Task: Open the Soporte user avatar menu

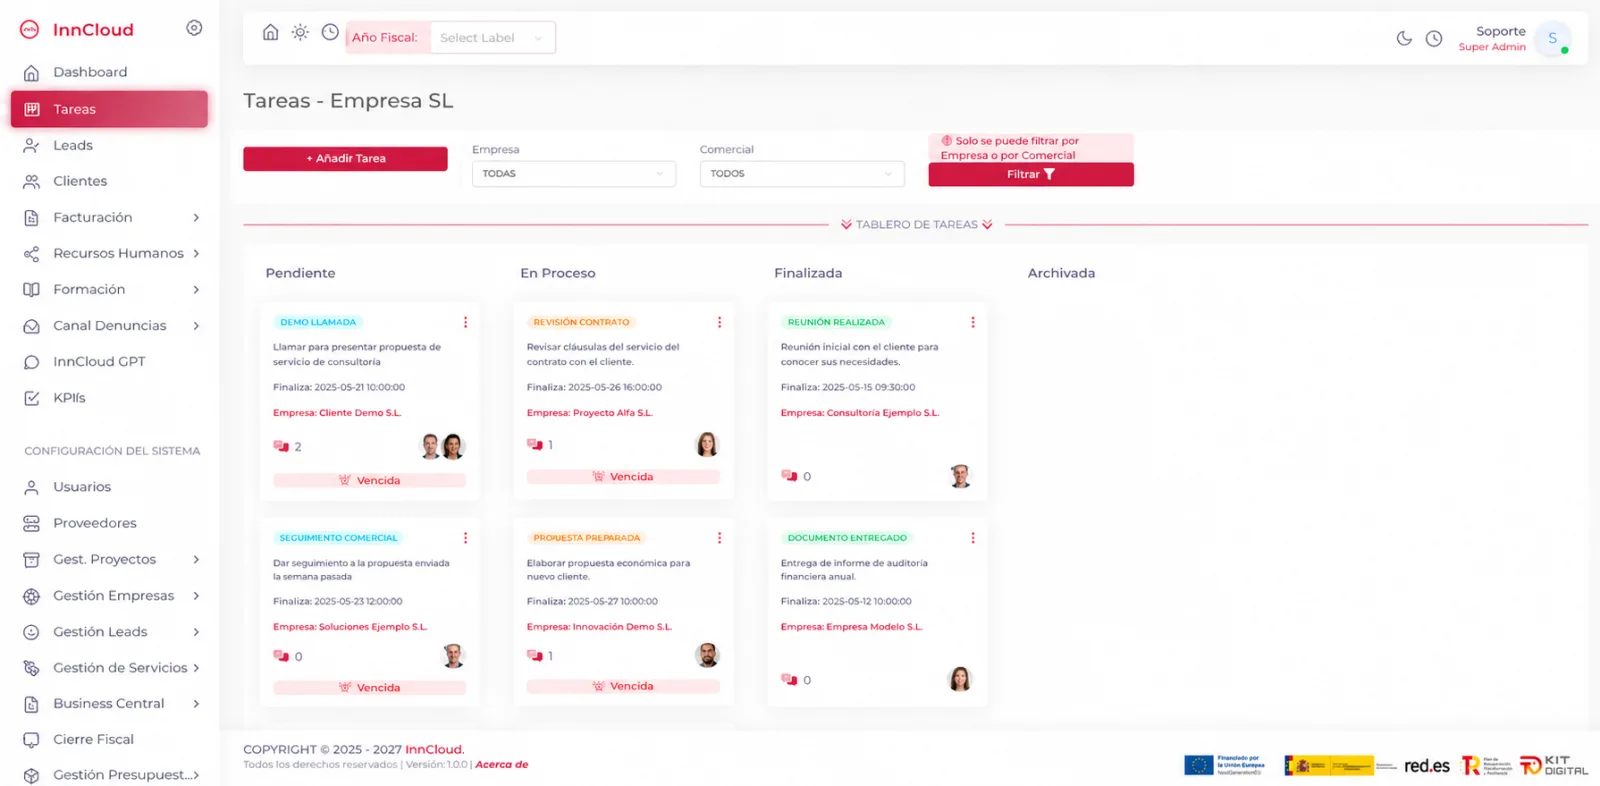Action: coord(1553,38)
